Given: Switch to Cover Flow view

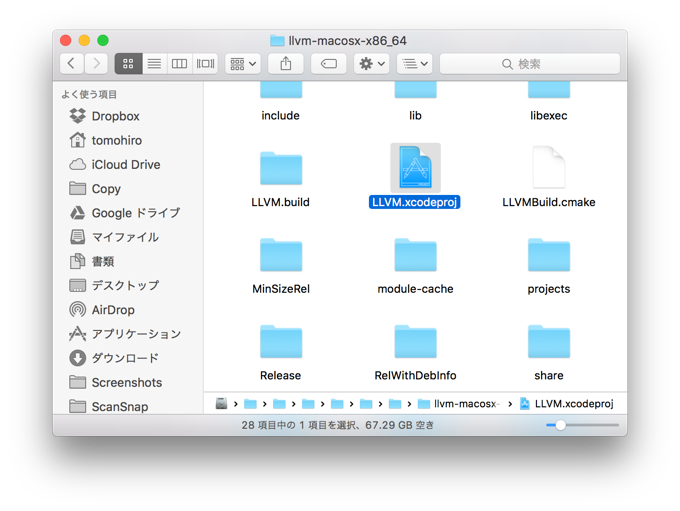Looking at the screenshot, I should (205, 64).
